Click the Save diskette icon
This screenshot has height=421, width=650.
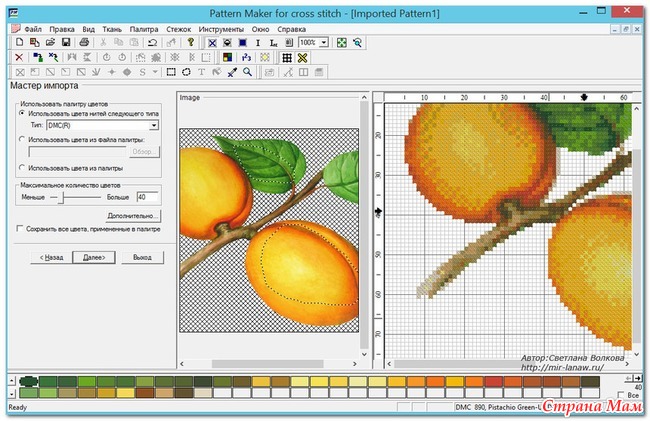pyautogui.click(x=65, y=43)
